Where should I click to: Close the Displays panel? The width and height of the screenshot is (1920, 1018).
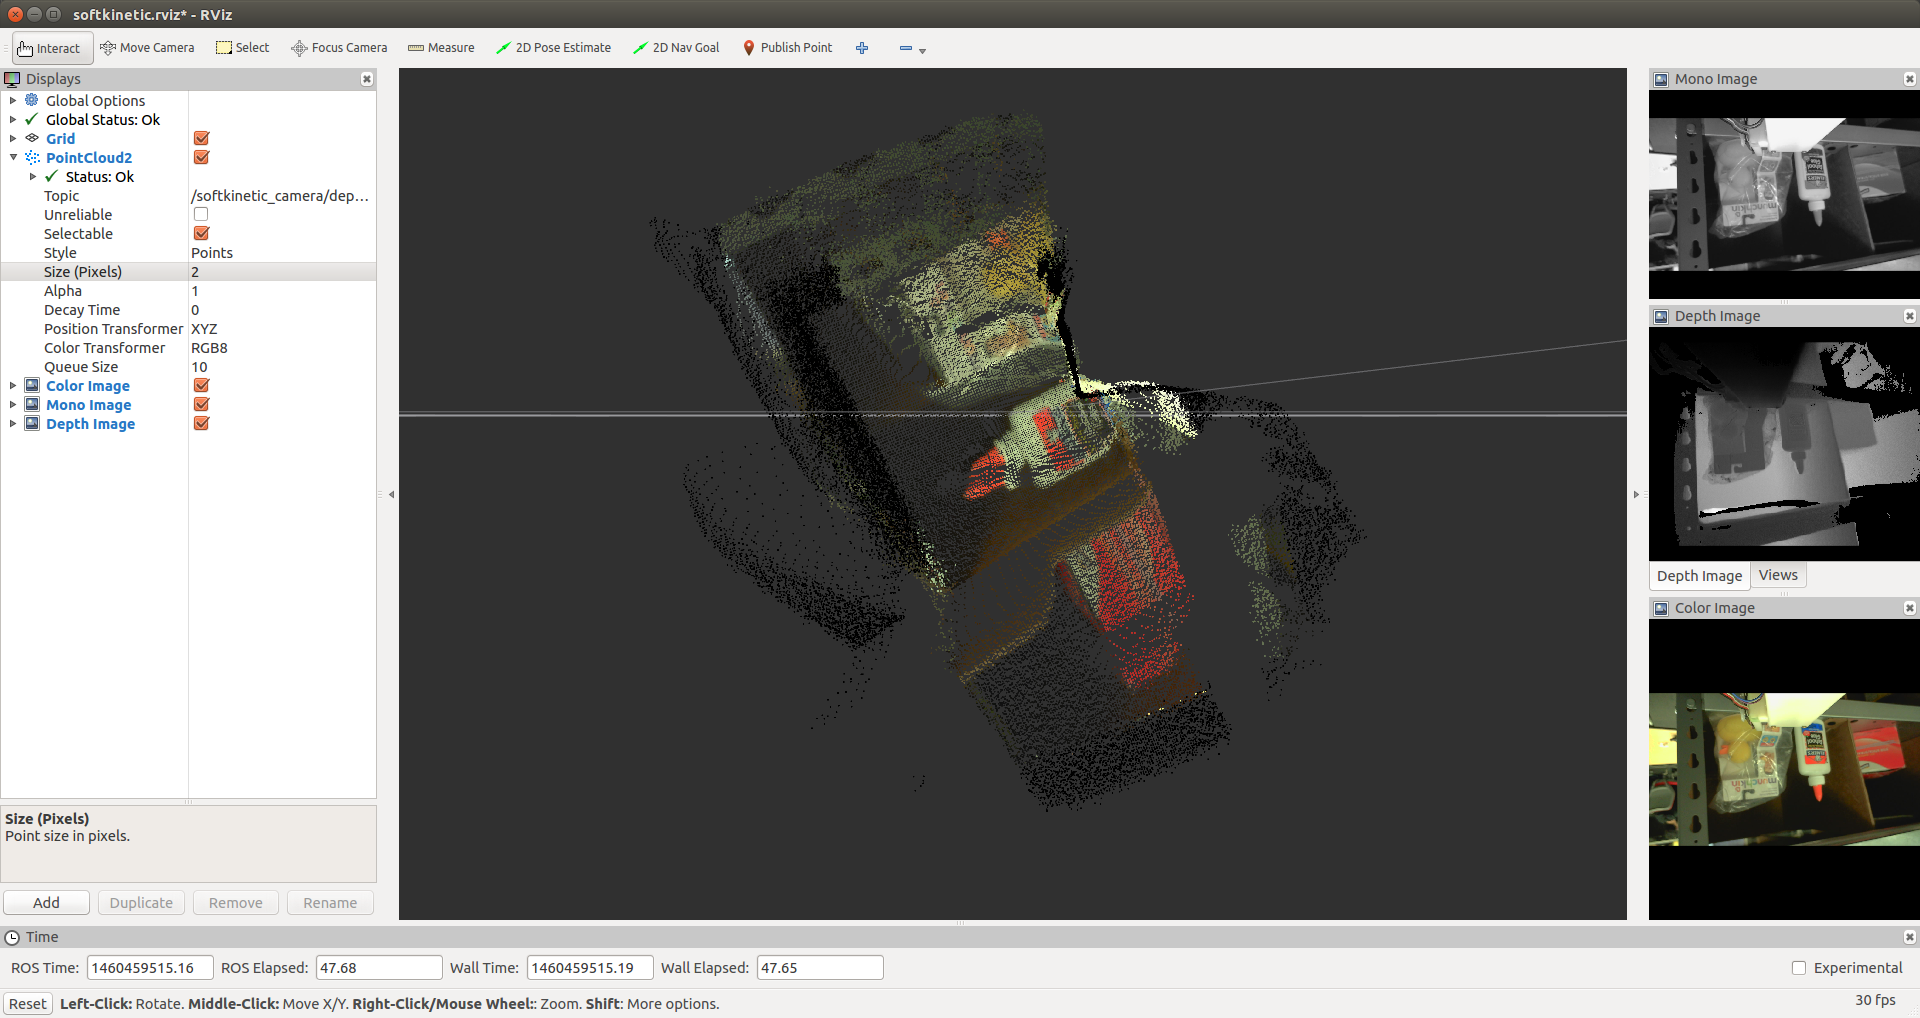pos(367,79)
